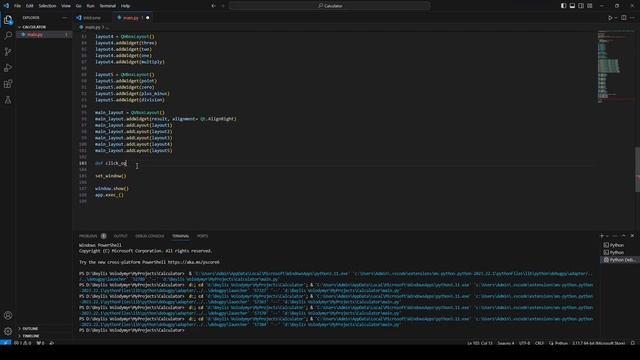Open the Go menu
This screenshot has width=640, height=360.
(x=78, y=6)
